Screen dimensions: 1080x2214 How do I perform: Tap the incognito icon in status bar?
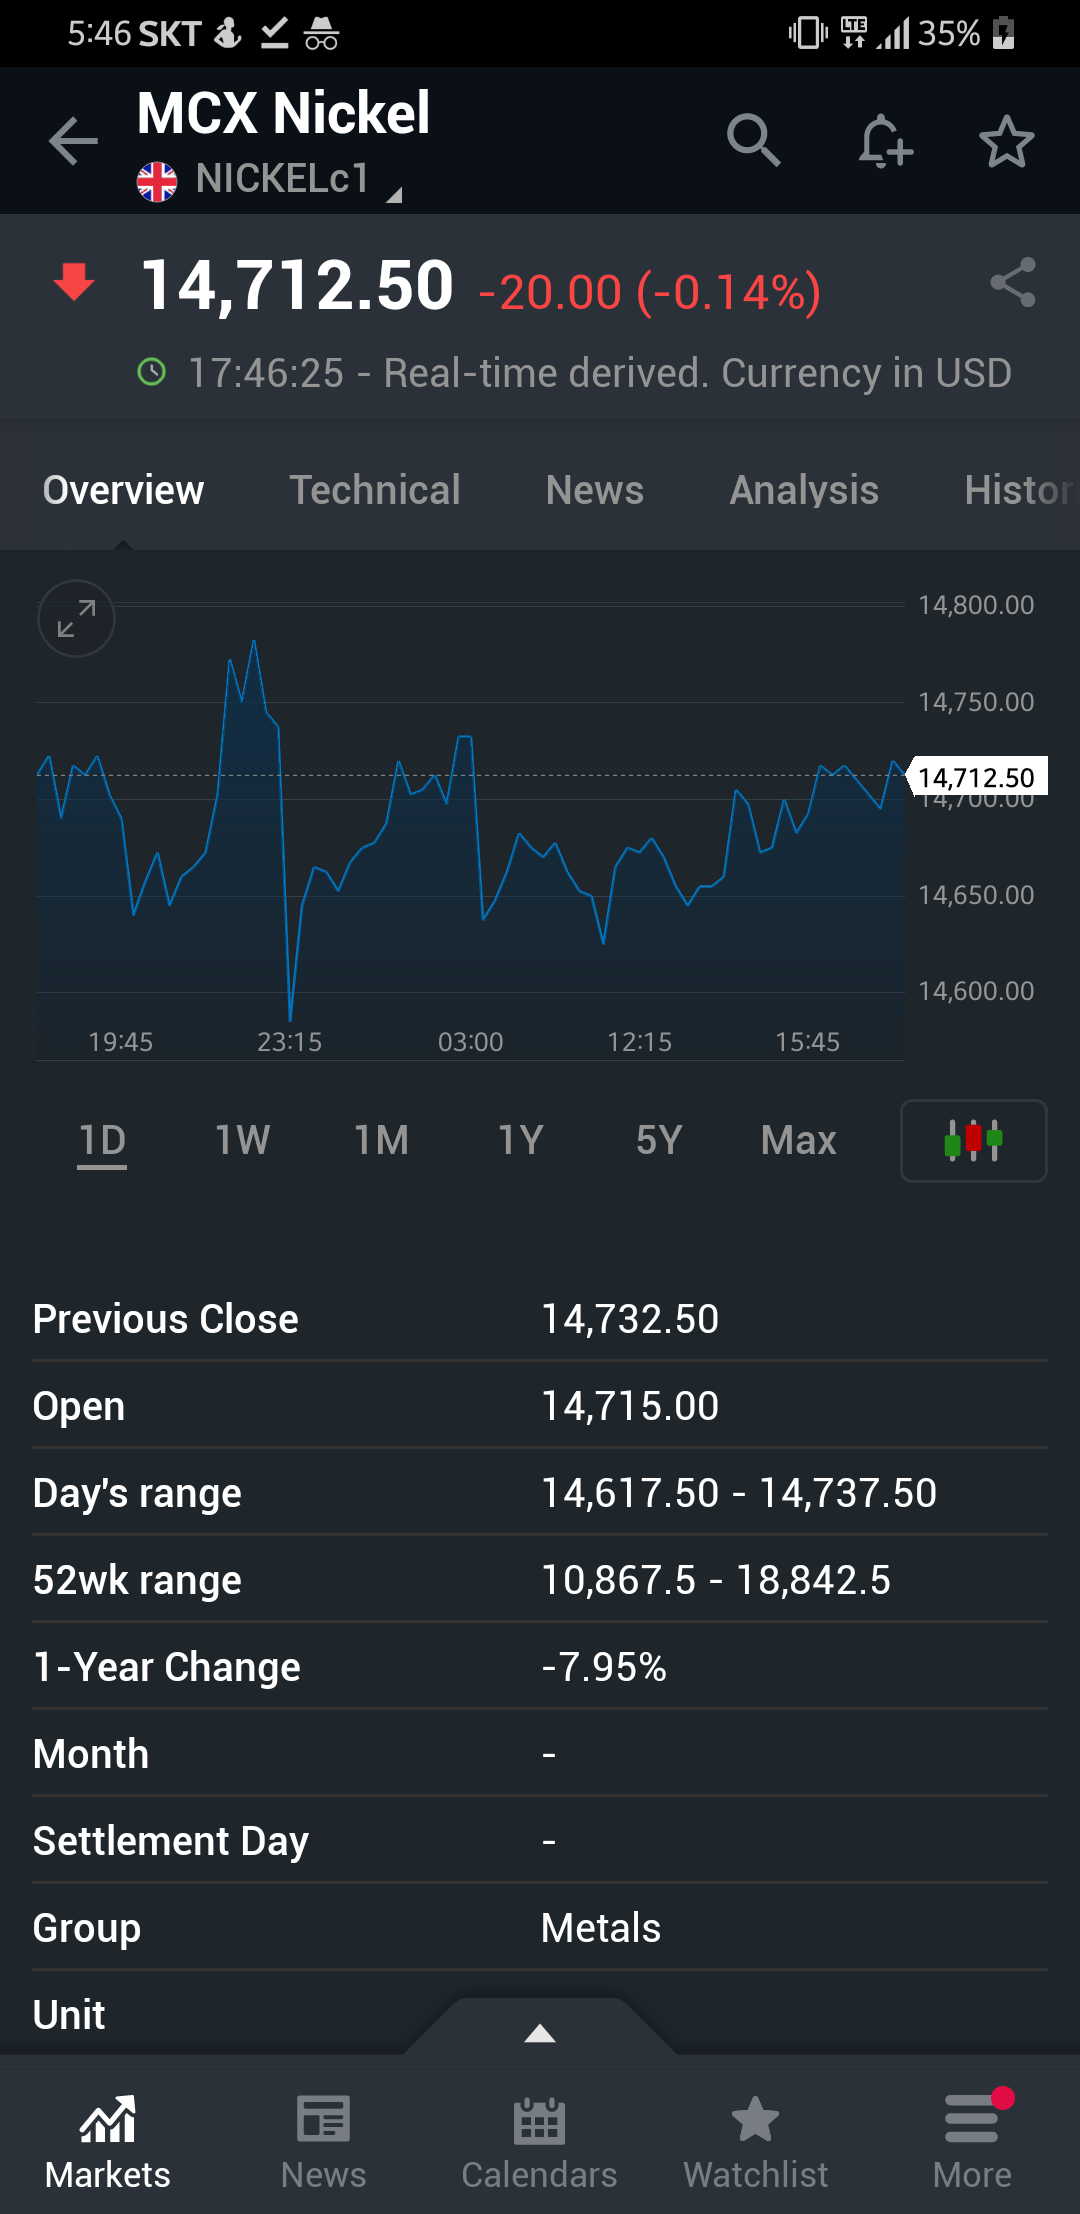321,33
